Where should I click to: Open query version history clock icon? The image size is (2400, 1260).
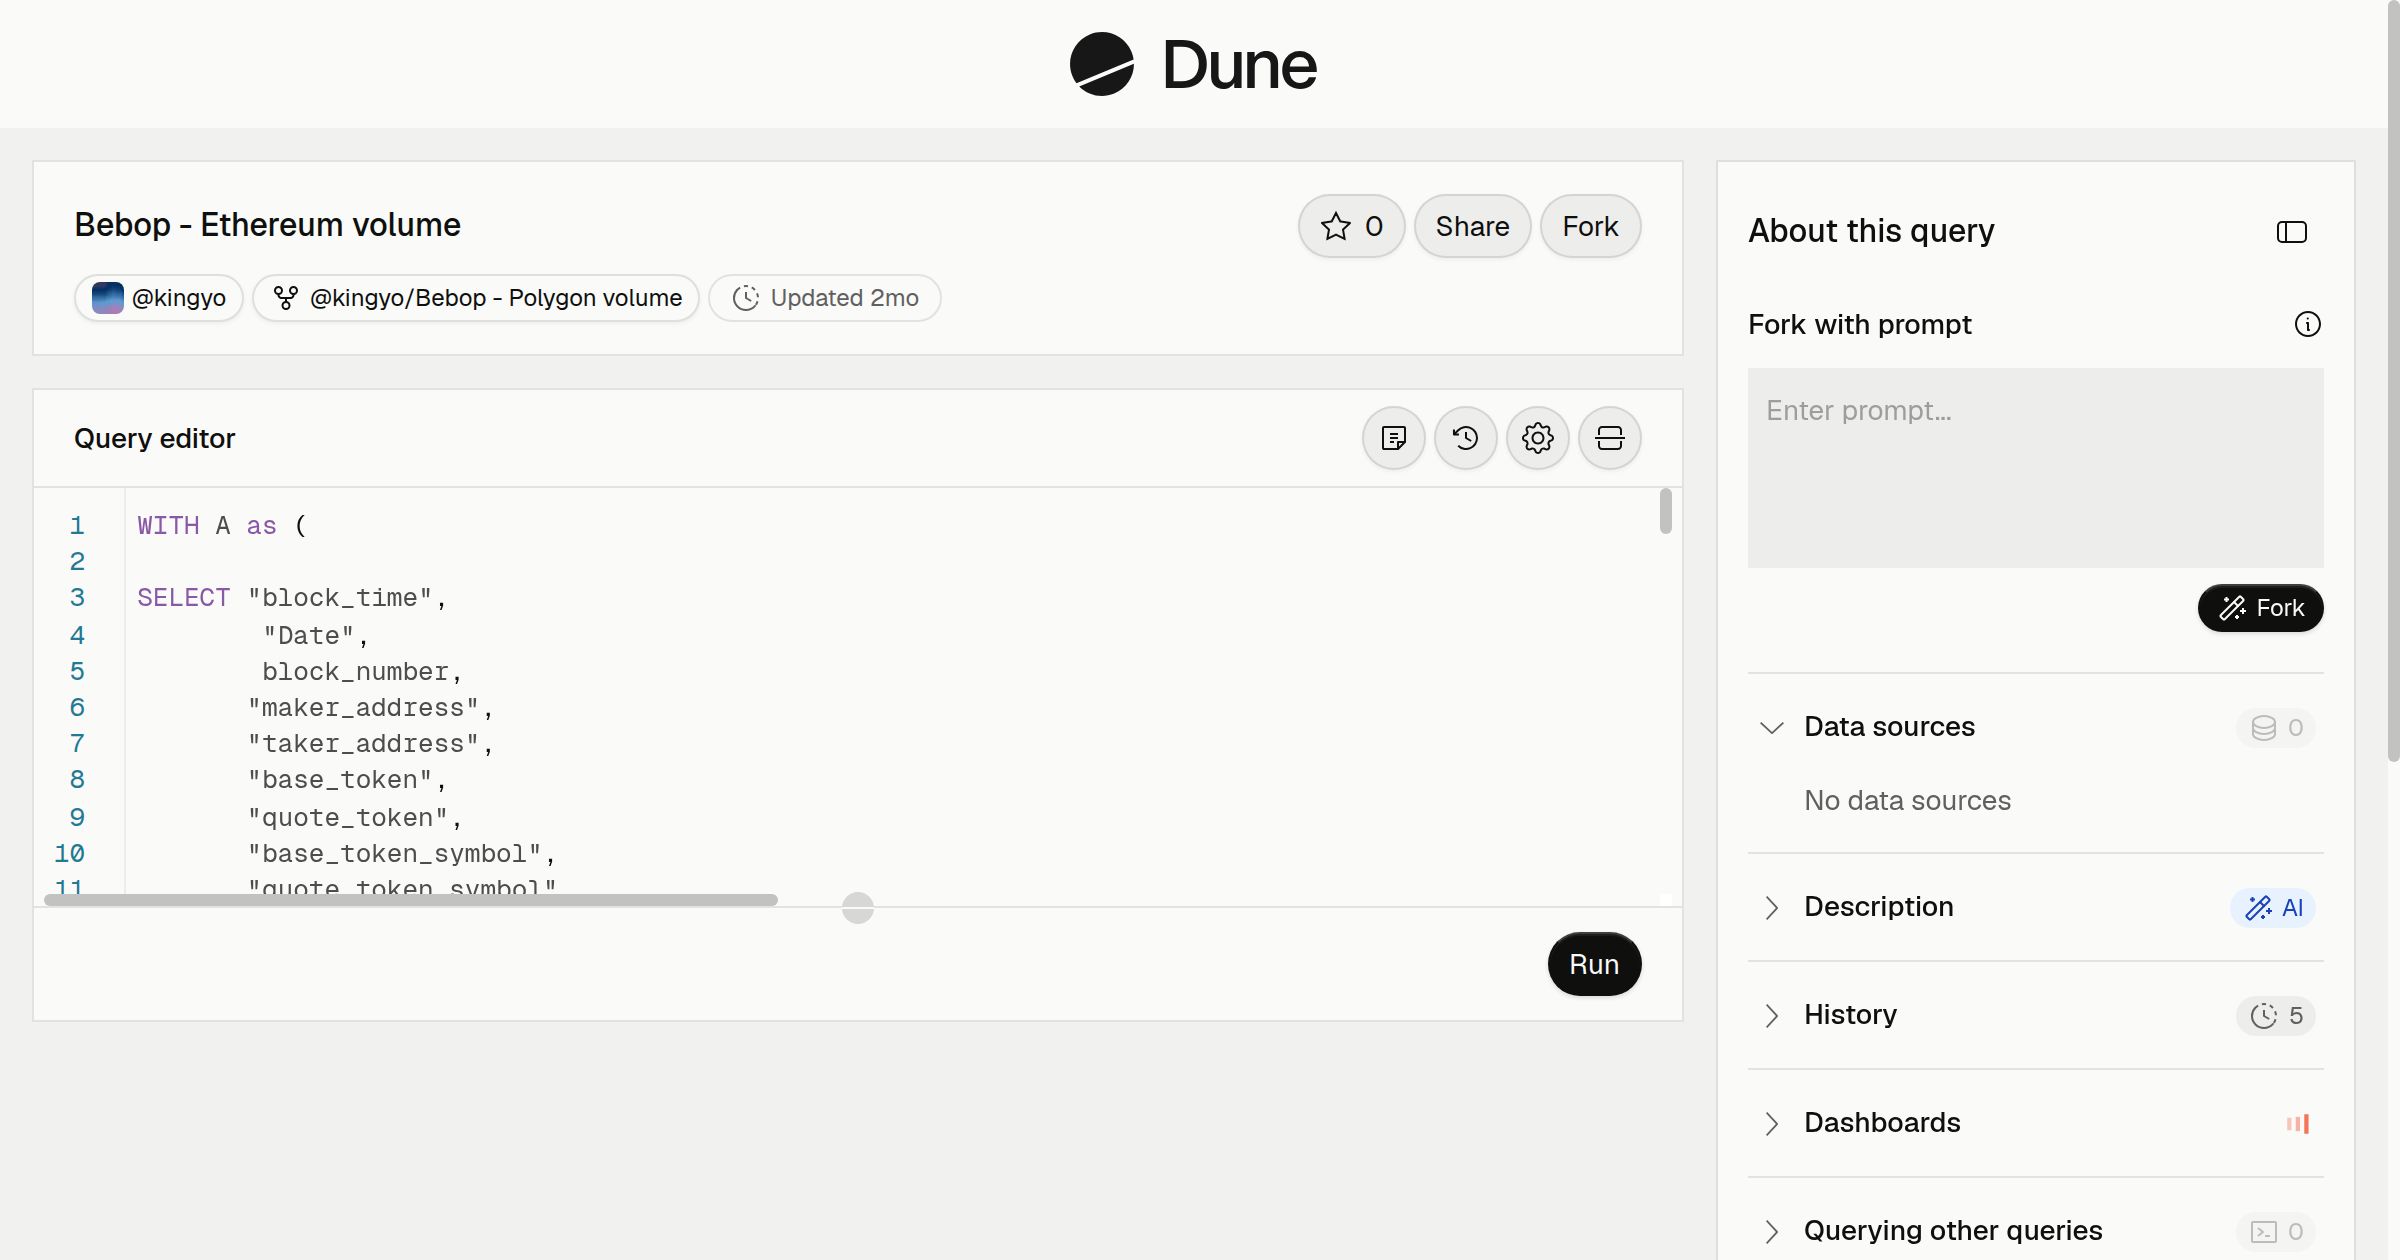click(x=1466, y=438)
